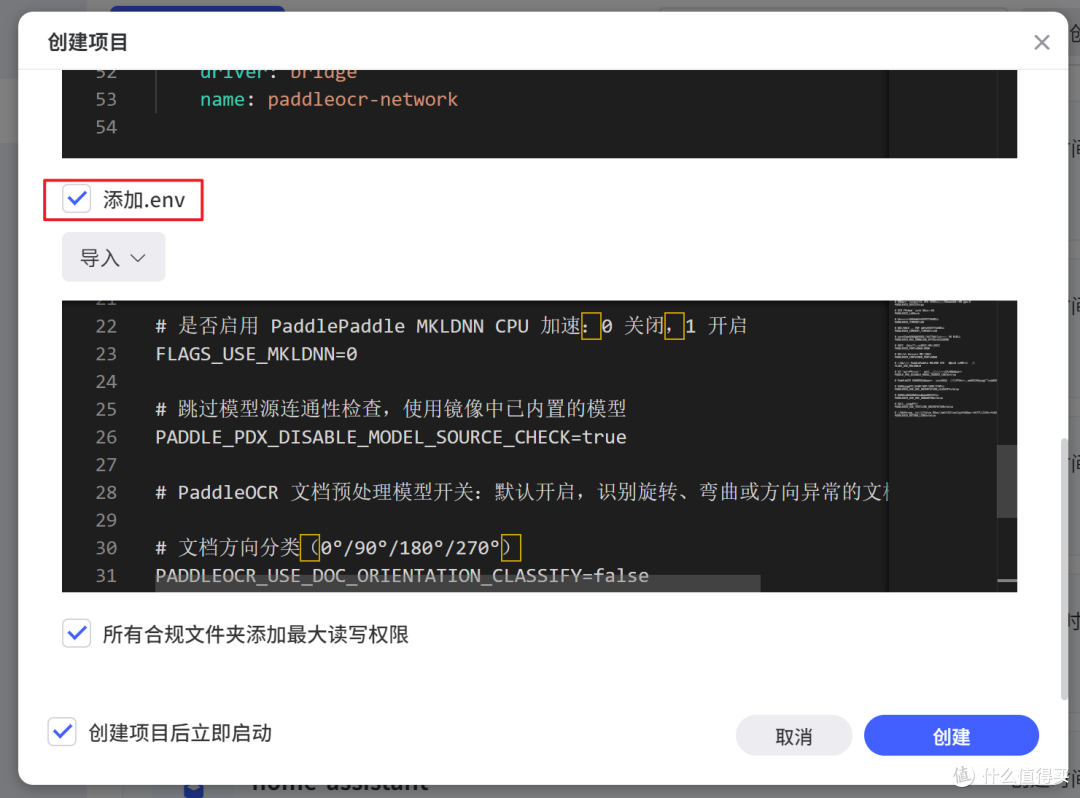Click comment 跳过模型源连通性检查 line
1080x798 pixels.
point(391,409)
